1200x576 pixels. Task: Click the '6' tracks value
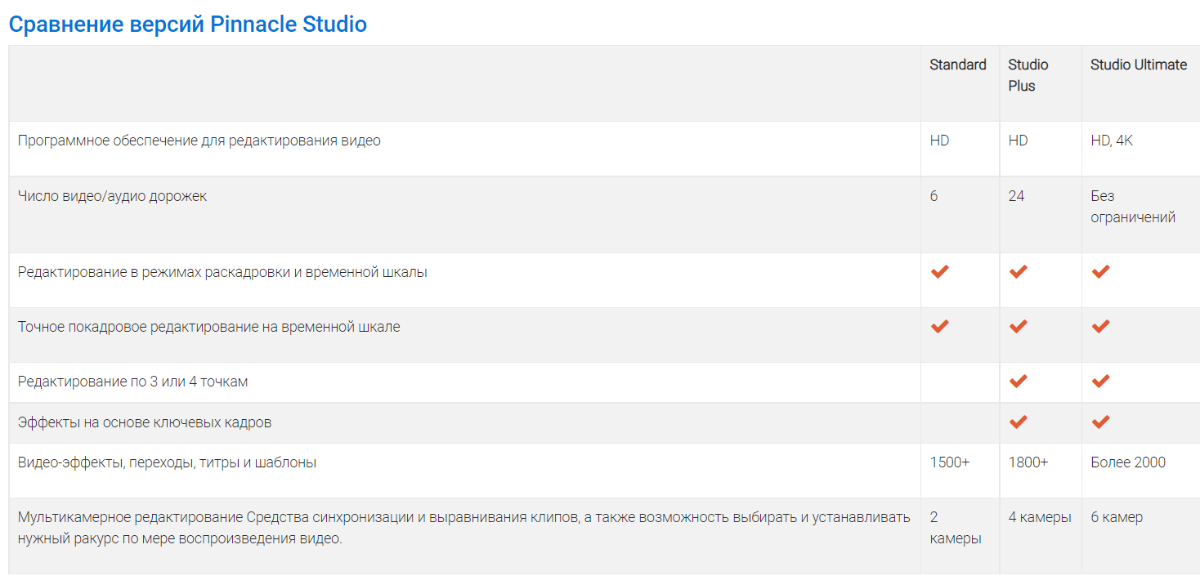[934, 196]
